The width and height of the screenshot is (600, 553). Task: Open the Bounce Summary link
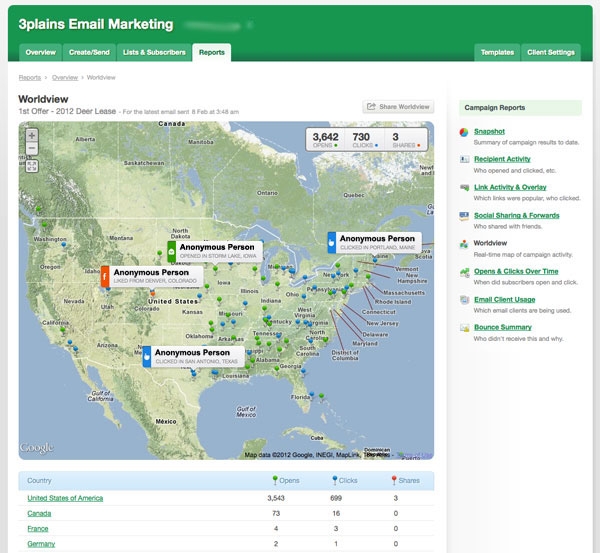pyautogui.click(x=503, y=327)
